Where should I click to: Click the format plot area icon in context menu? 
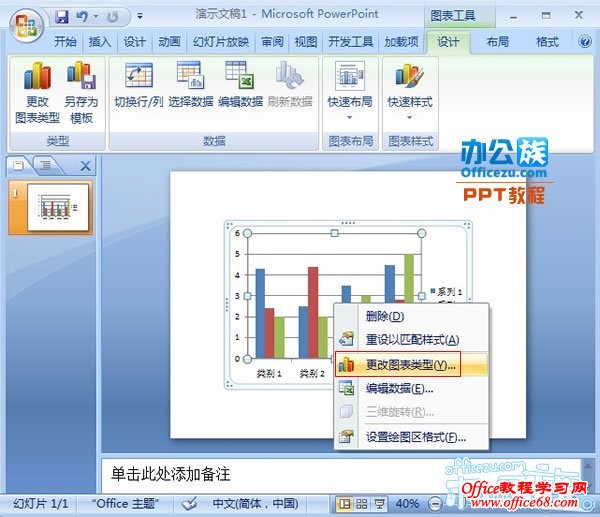coord(346,436)
